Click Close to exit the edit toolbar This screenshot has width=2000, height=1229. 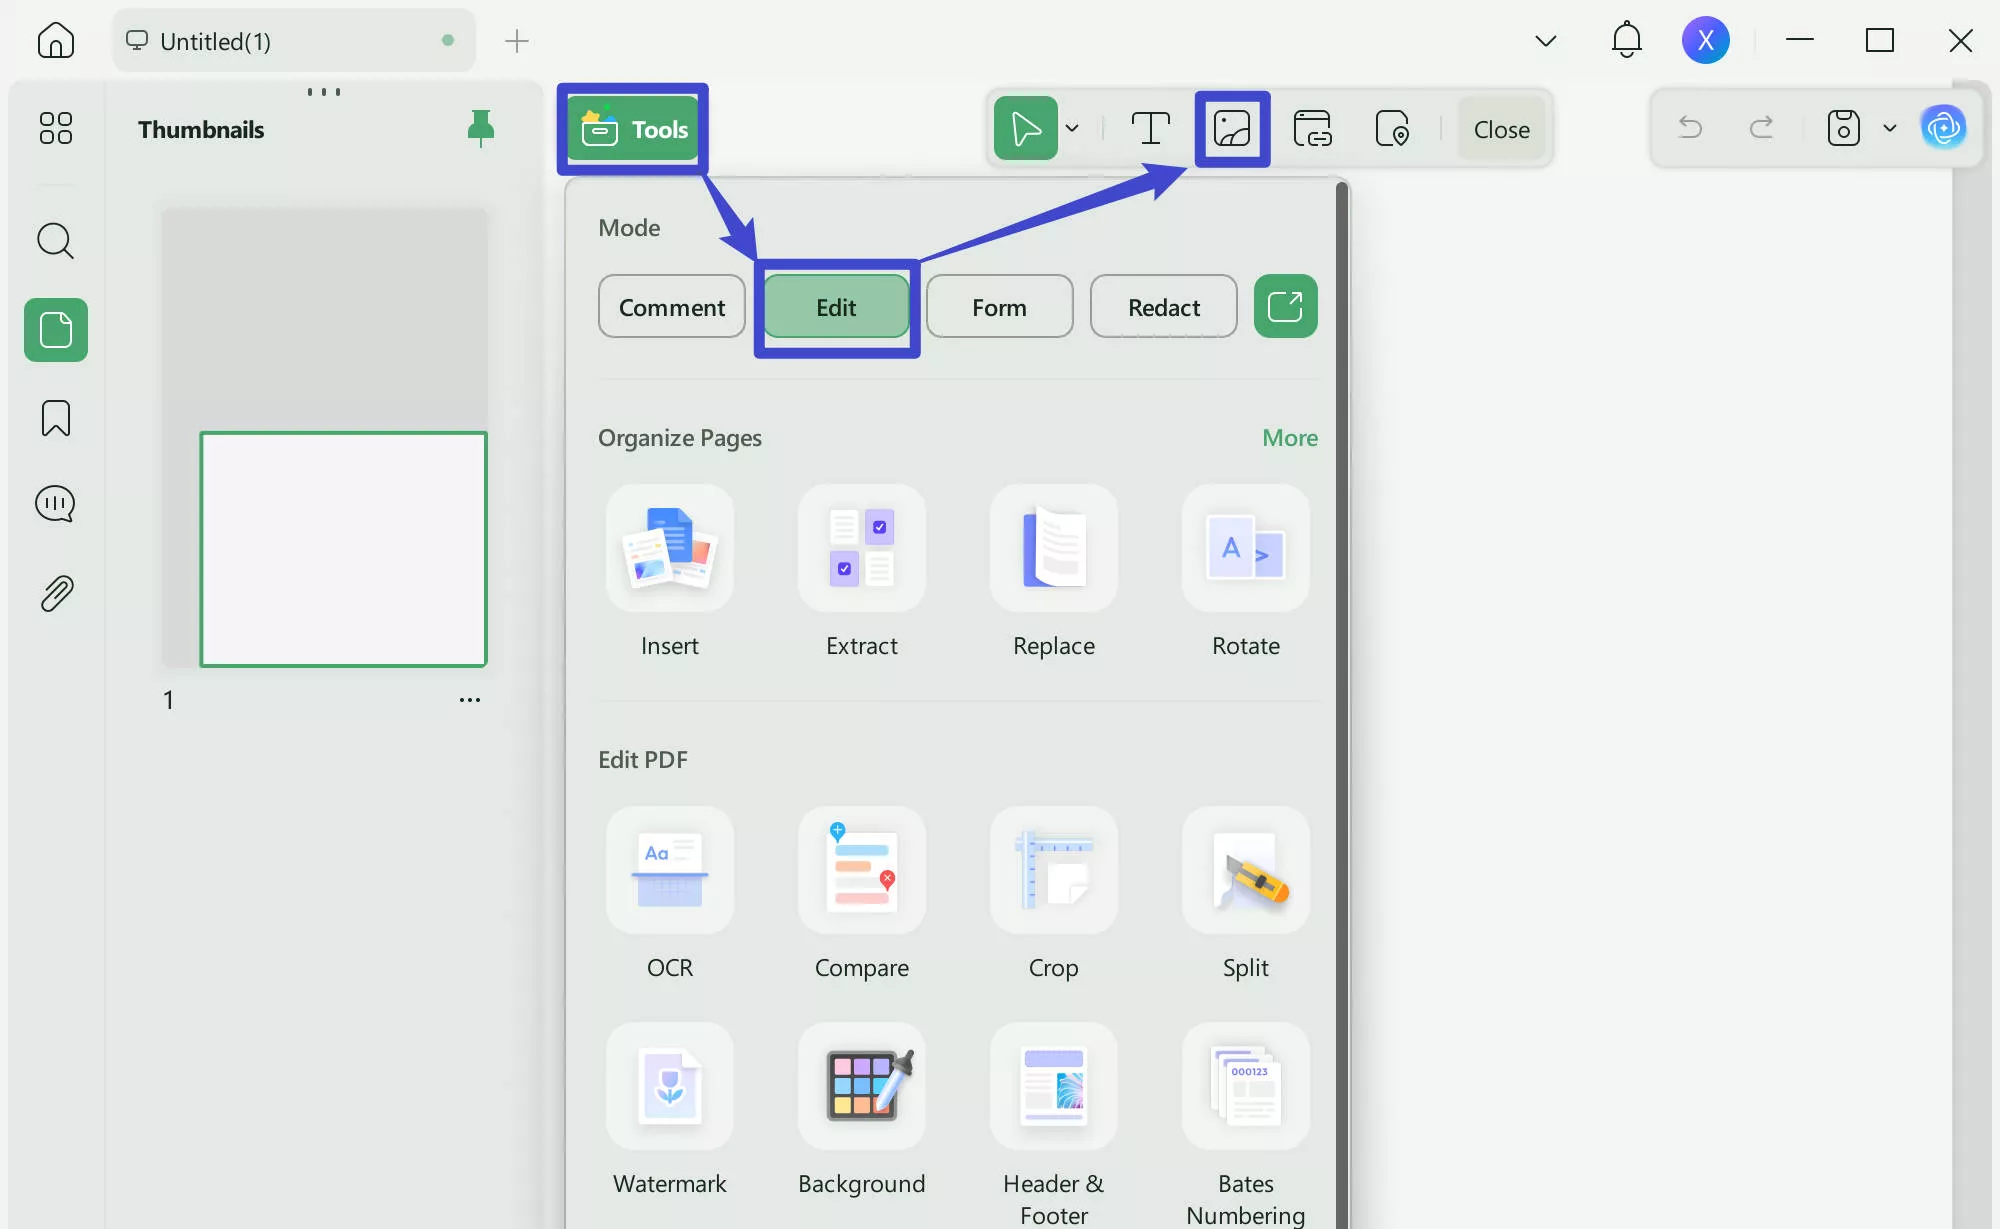(x=1502, y=128)
